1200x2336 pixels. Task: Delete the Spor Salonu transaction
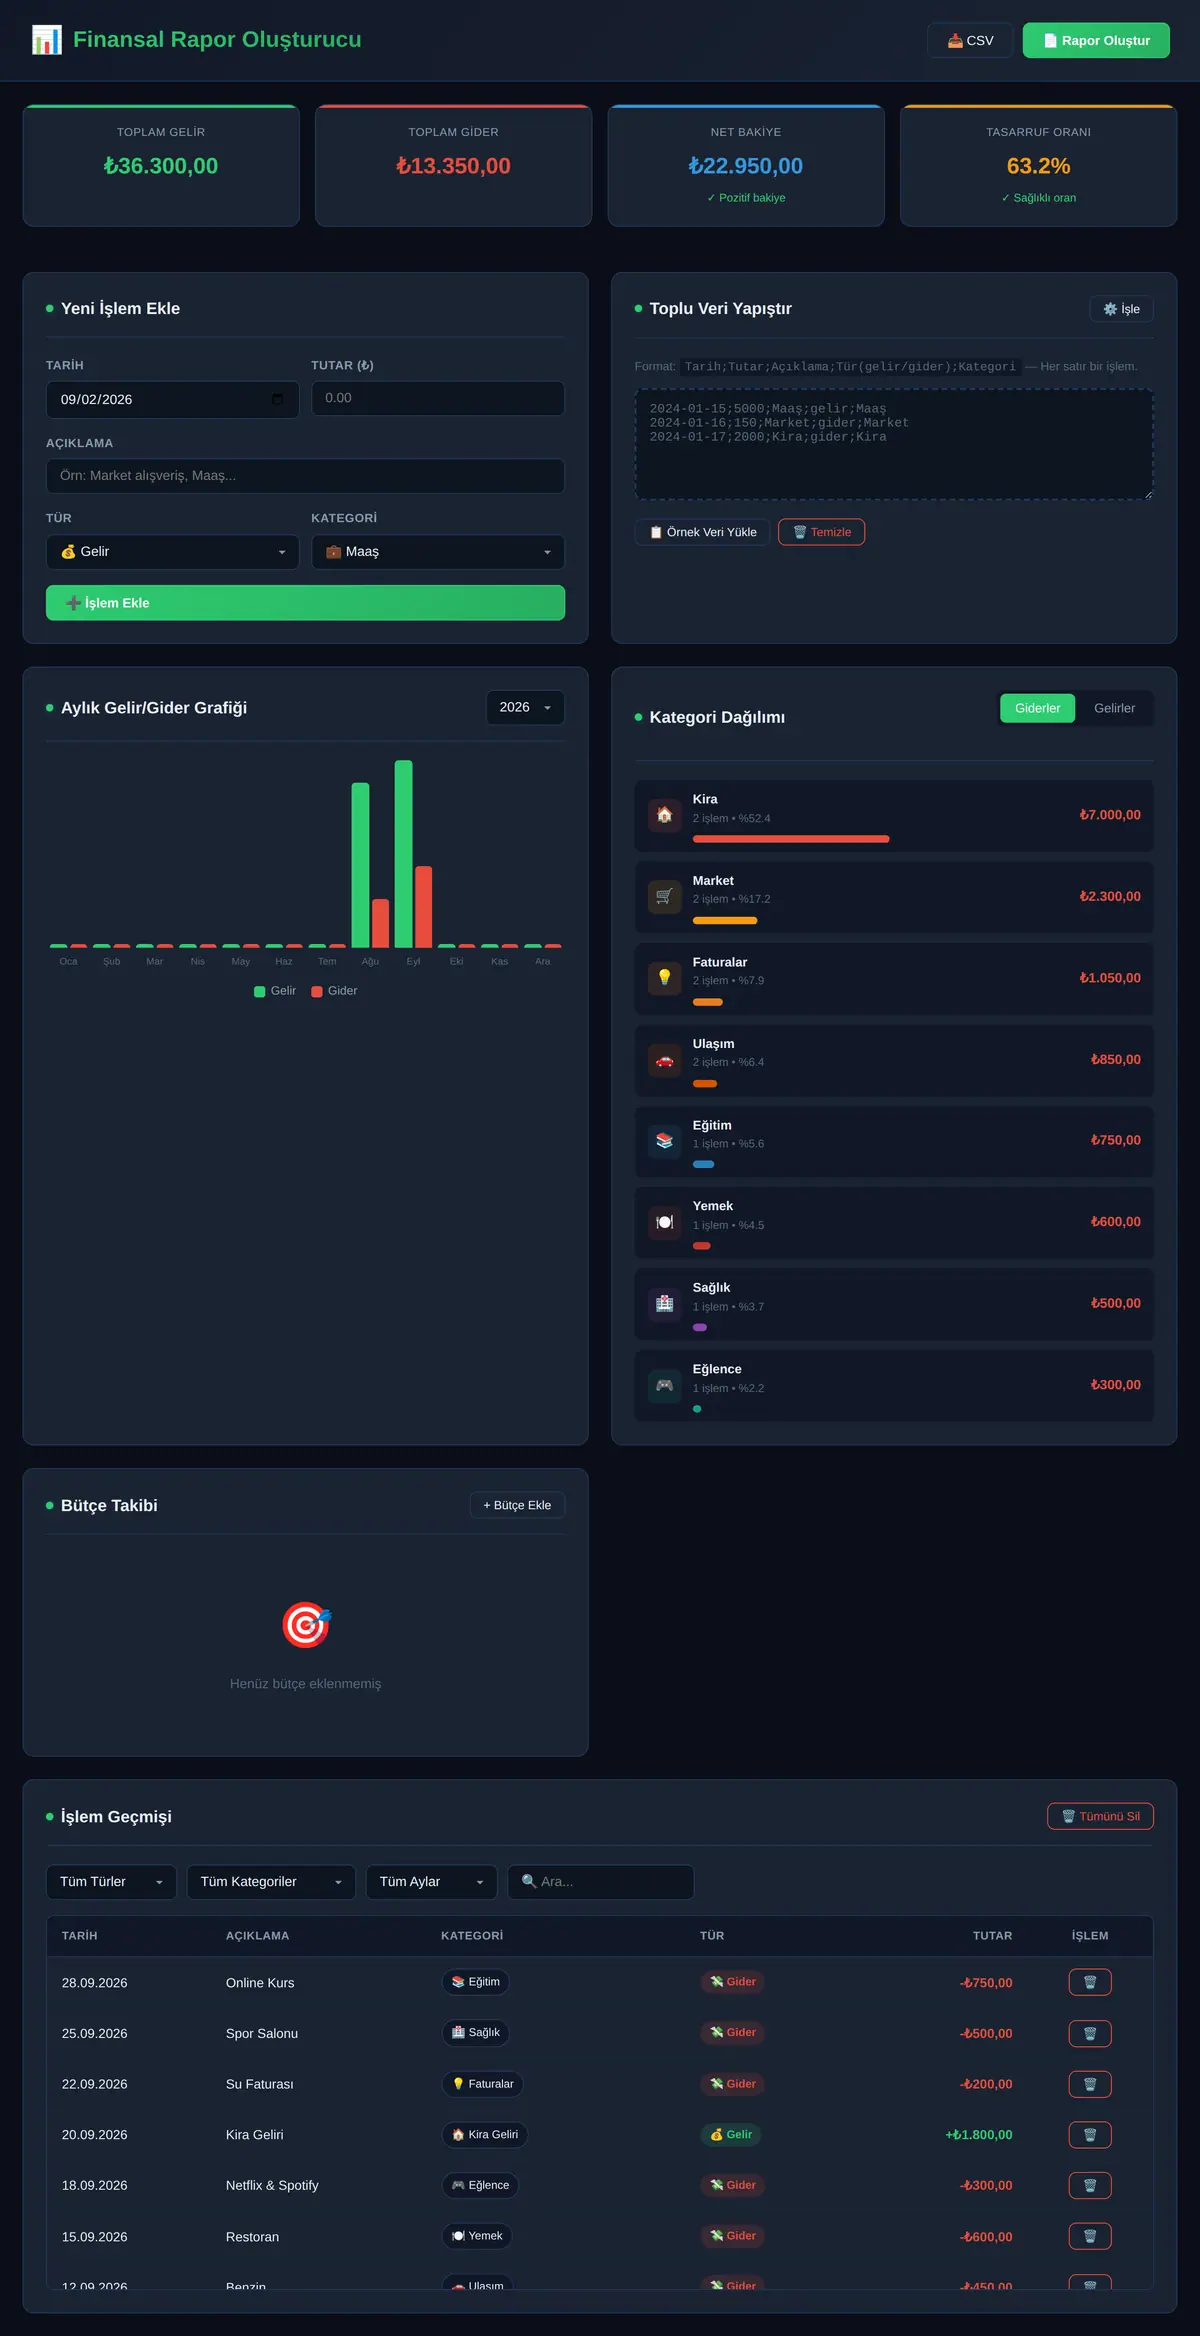1090,2033
